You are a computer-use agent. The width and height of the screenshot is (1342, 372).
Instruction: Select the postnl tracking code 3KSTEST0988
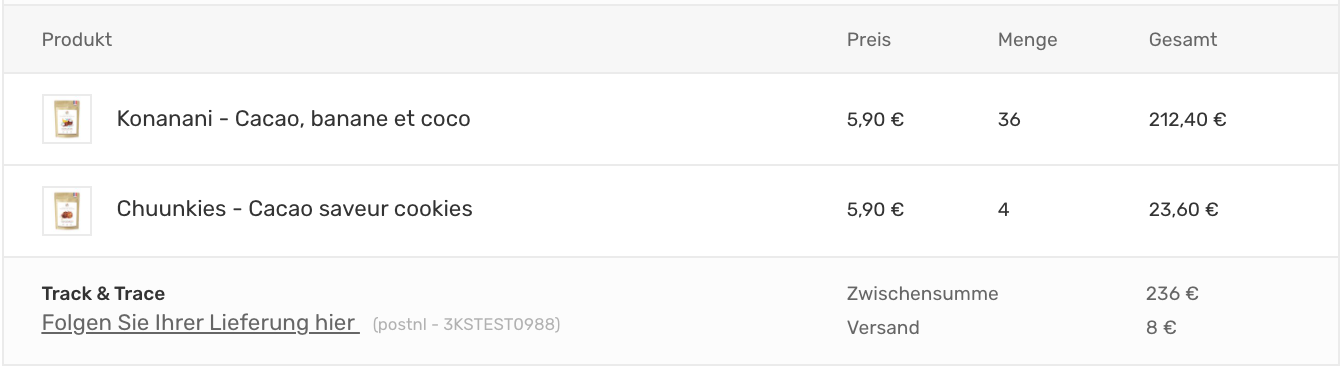[x=466, y=324]
